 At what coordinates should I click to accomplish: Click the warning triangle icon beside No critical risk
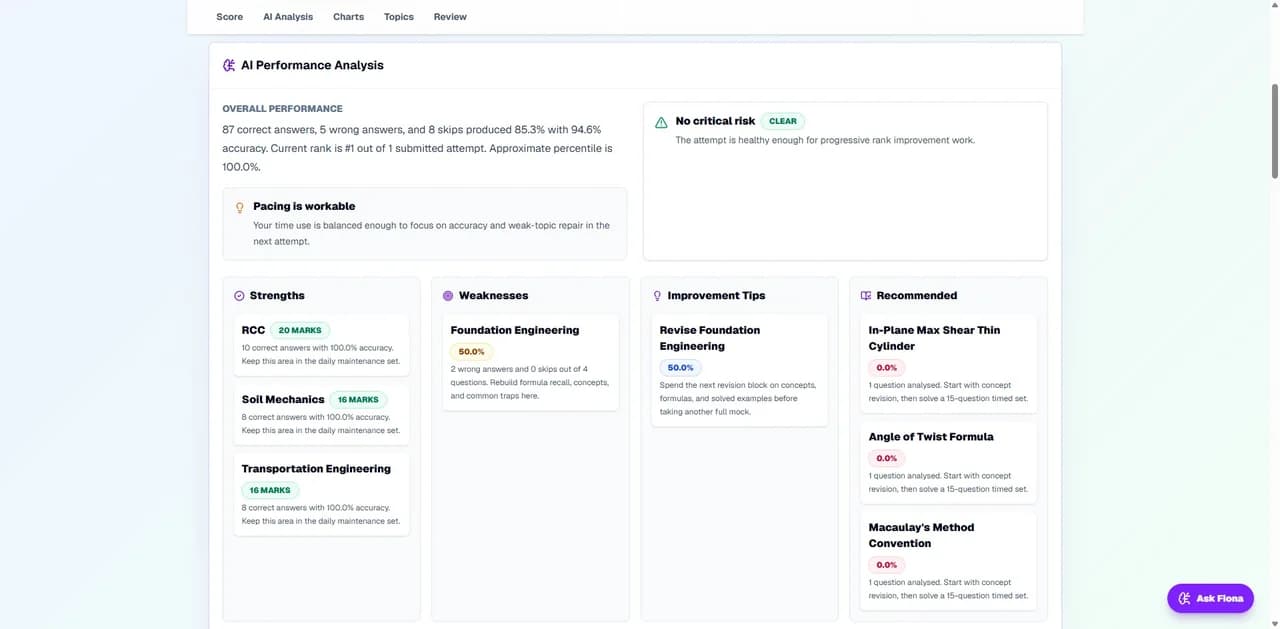[x=661, y=122]
